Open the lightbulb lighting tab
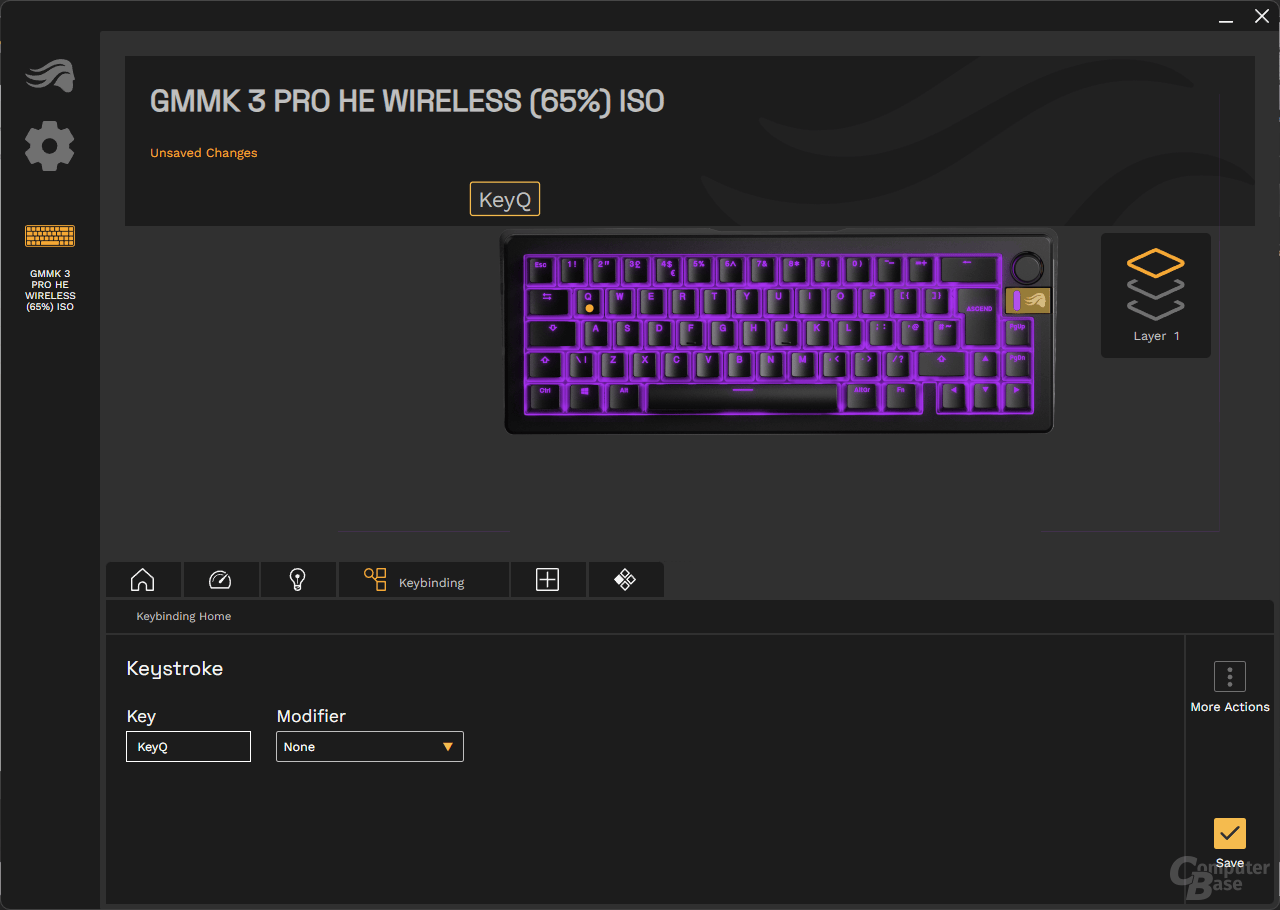 click(297, 580)
